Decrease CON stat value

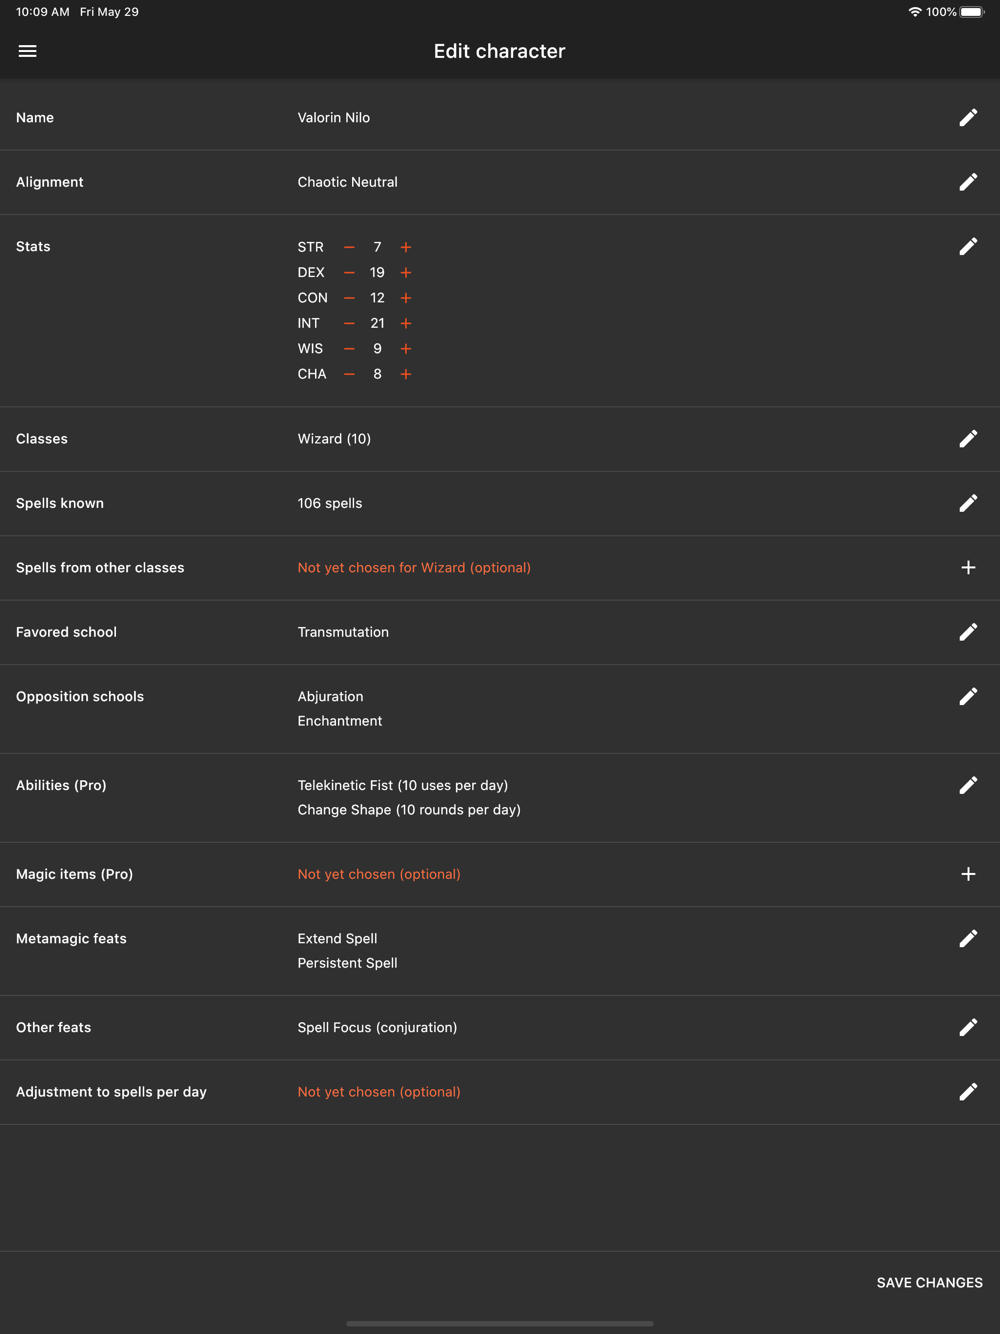(349, 298)
